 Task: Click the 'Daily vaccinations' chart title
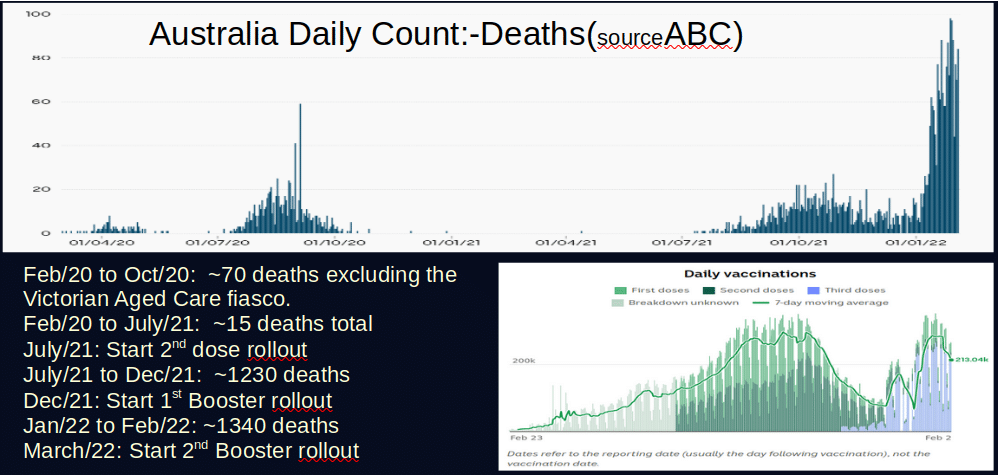pyautogui.click(x=748, y=274)
